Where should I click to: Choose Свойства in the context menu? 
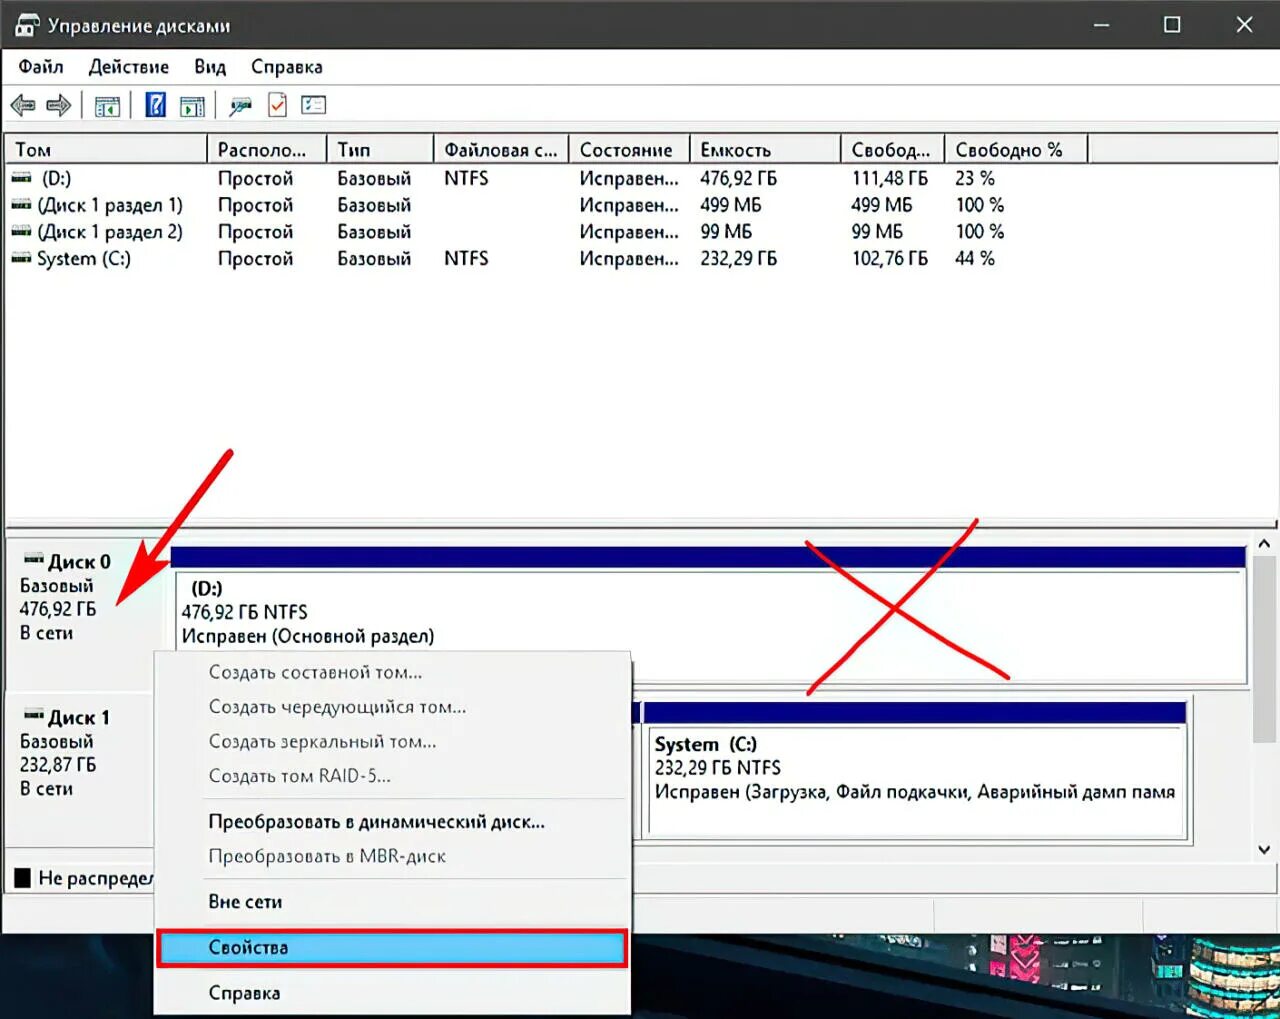pyautogui.click(x=392, y=948)
